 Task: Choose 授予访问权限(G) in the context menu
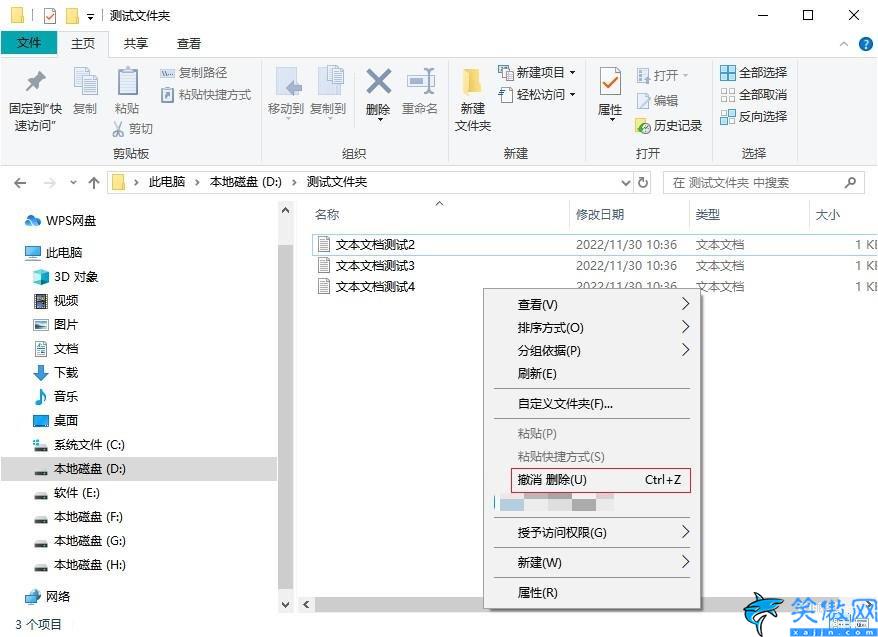[591, 532]
